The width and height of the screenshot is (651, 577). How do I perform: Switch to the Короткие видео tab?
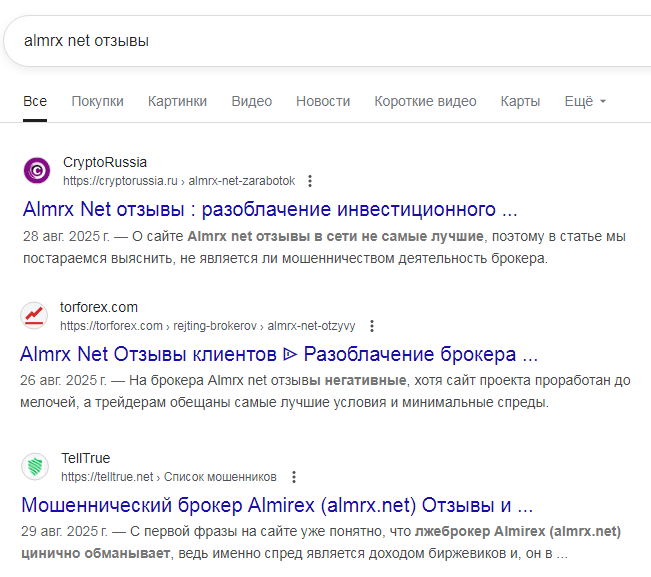coord(425,101)
